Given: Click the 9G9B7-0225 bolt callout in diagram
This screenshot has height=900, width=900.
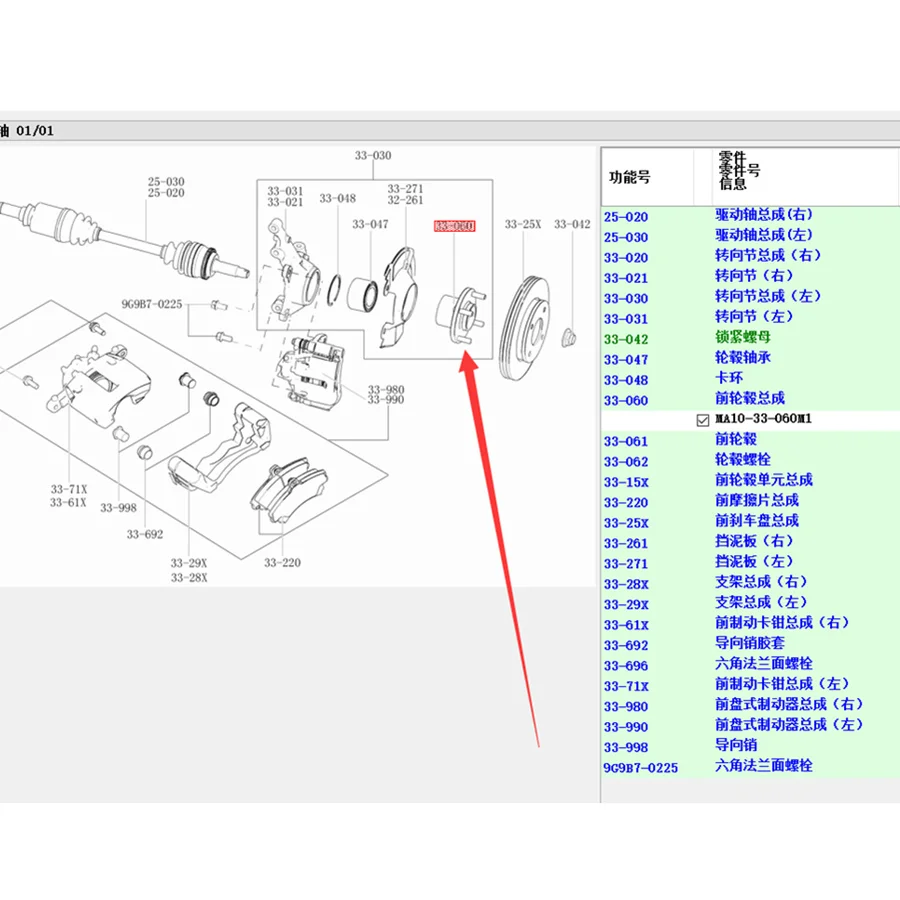Looking at the screenshot, I should 152,304.
